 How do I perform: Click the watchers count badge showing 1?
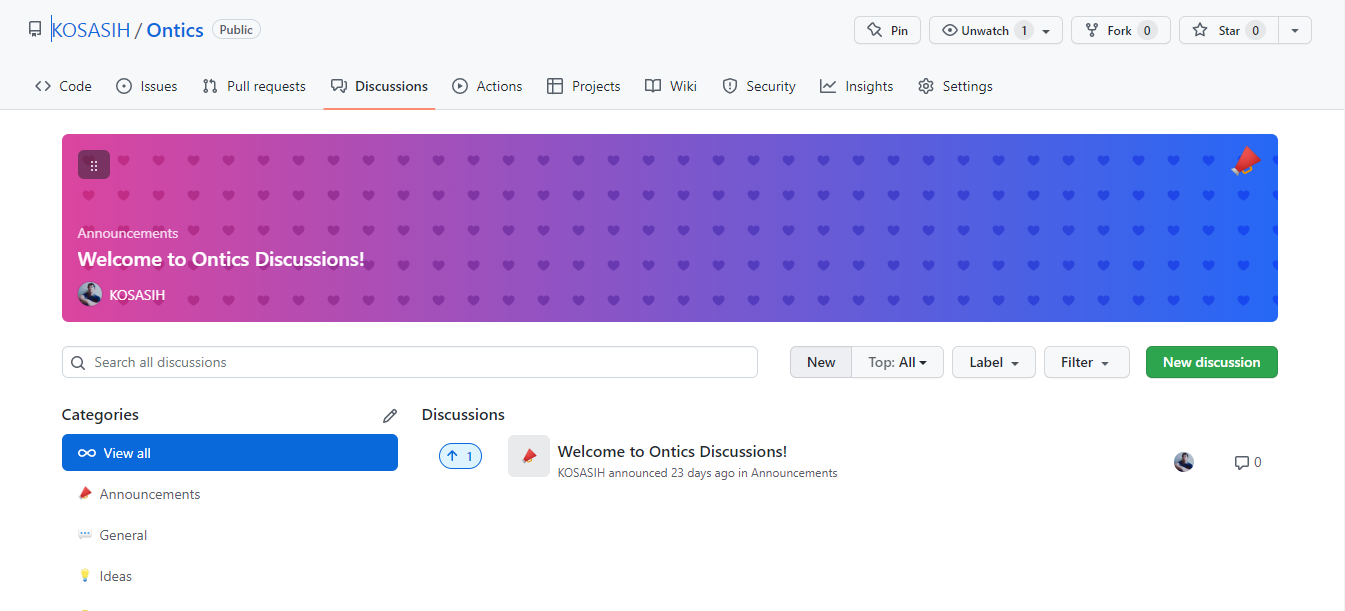pyautogui.click(x=1023, y=30)
